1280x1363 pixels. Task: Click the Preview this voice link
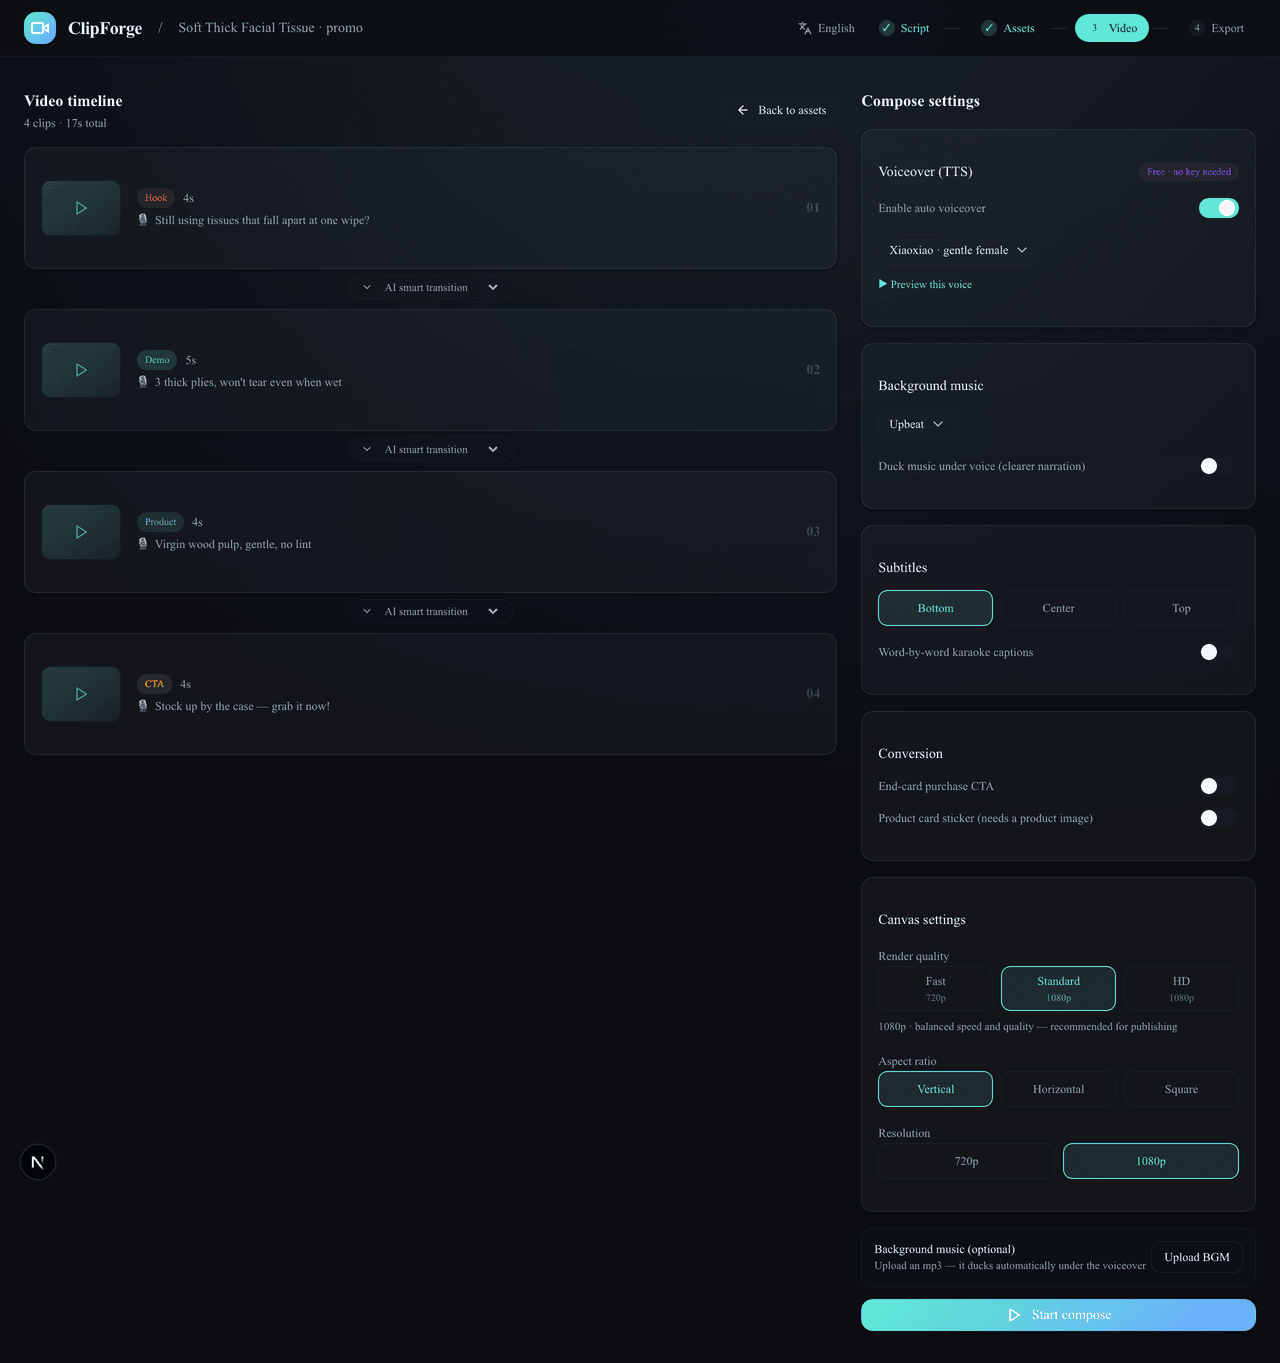(x=925, y=285)
